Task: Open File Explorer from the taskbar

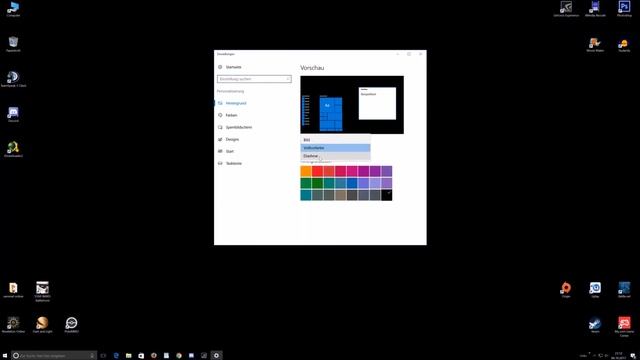Action: (129, 356)
